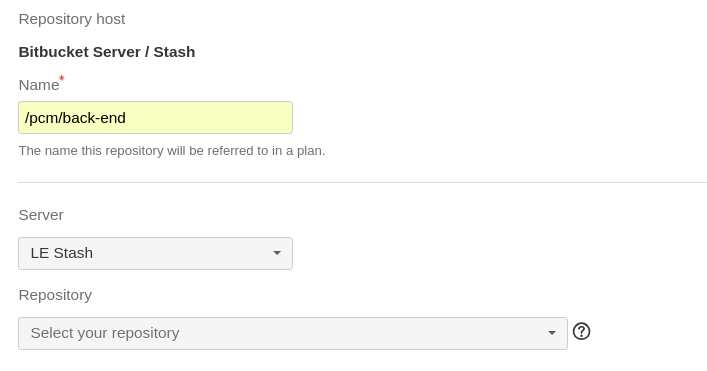Focus the Name field containing /pcm/back-end
This screenshot has width=707, height=371.
pos(156,118)
